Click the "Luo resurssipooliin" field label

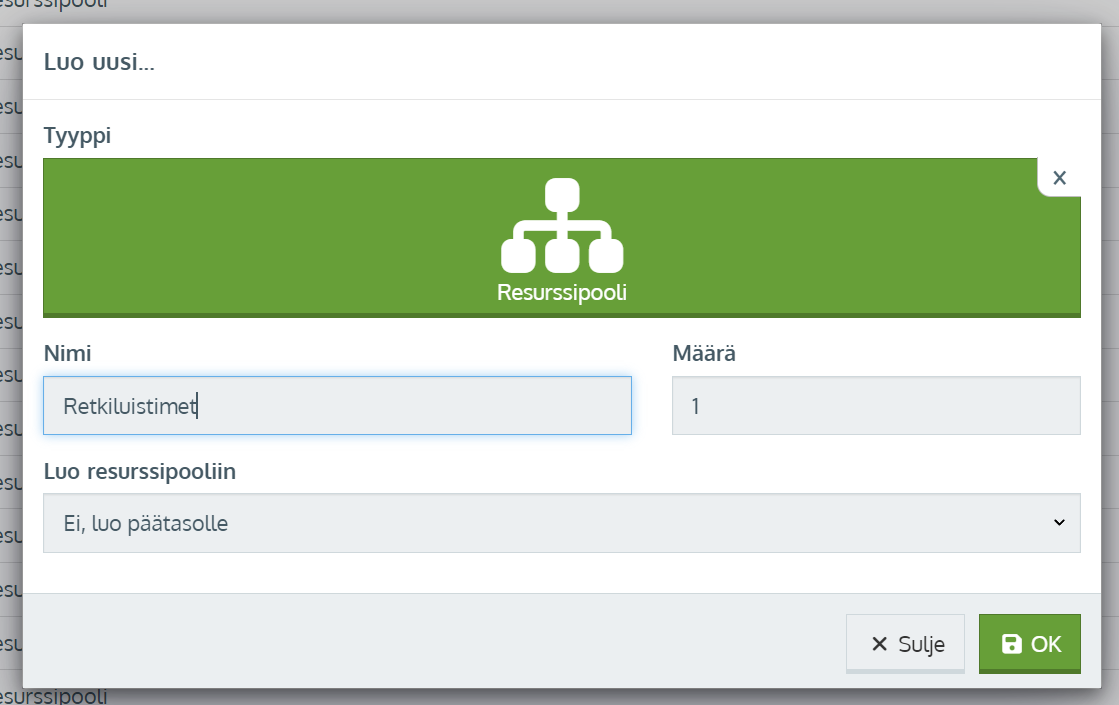140,472
